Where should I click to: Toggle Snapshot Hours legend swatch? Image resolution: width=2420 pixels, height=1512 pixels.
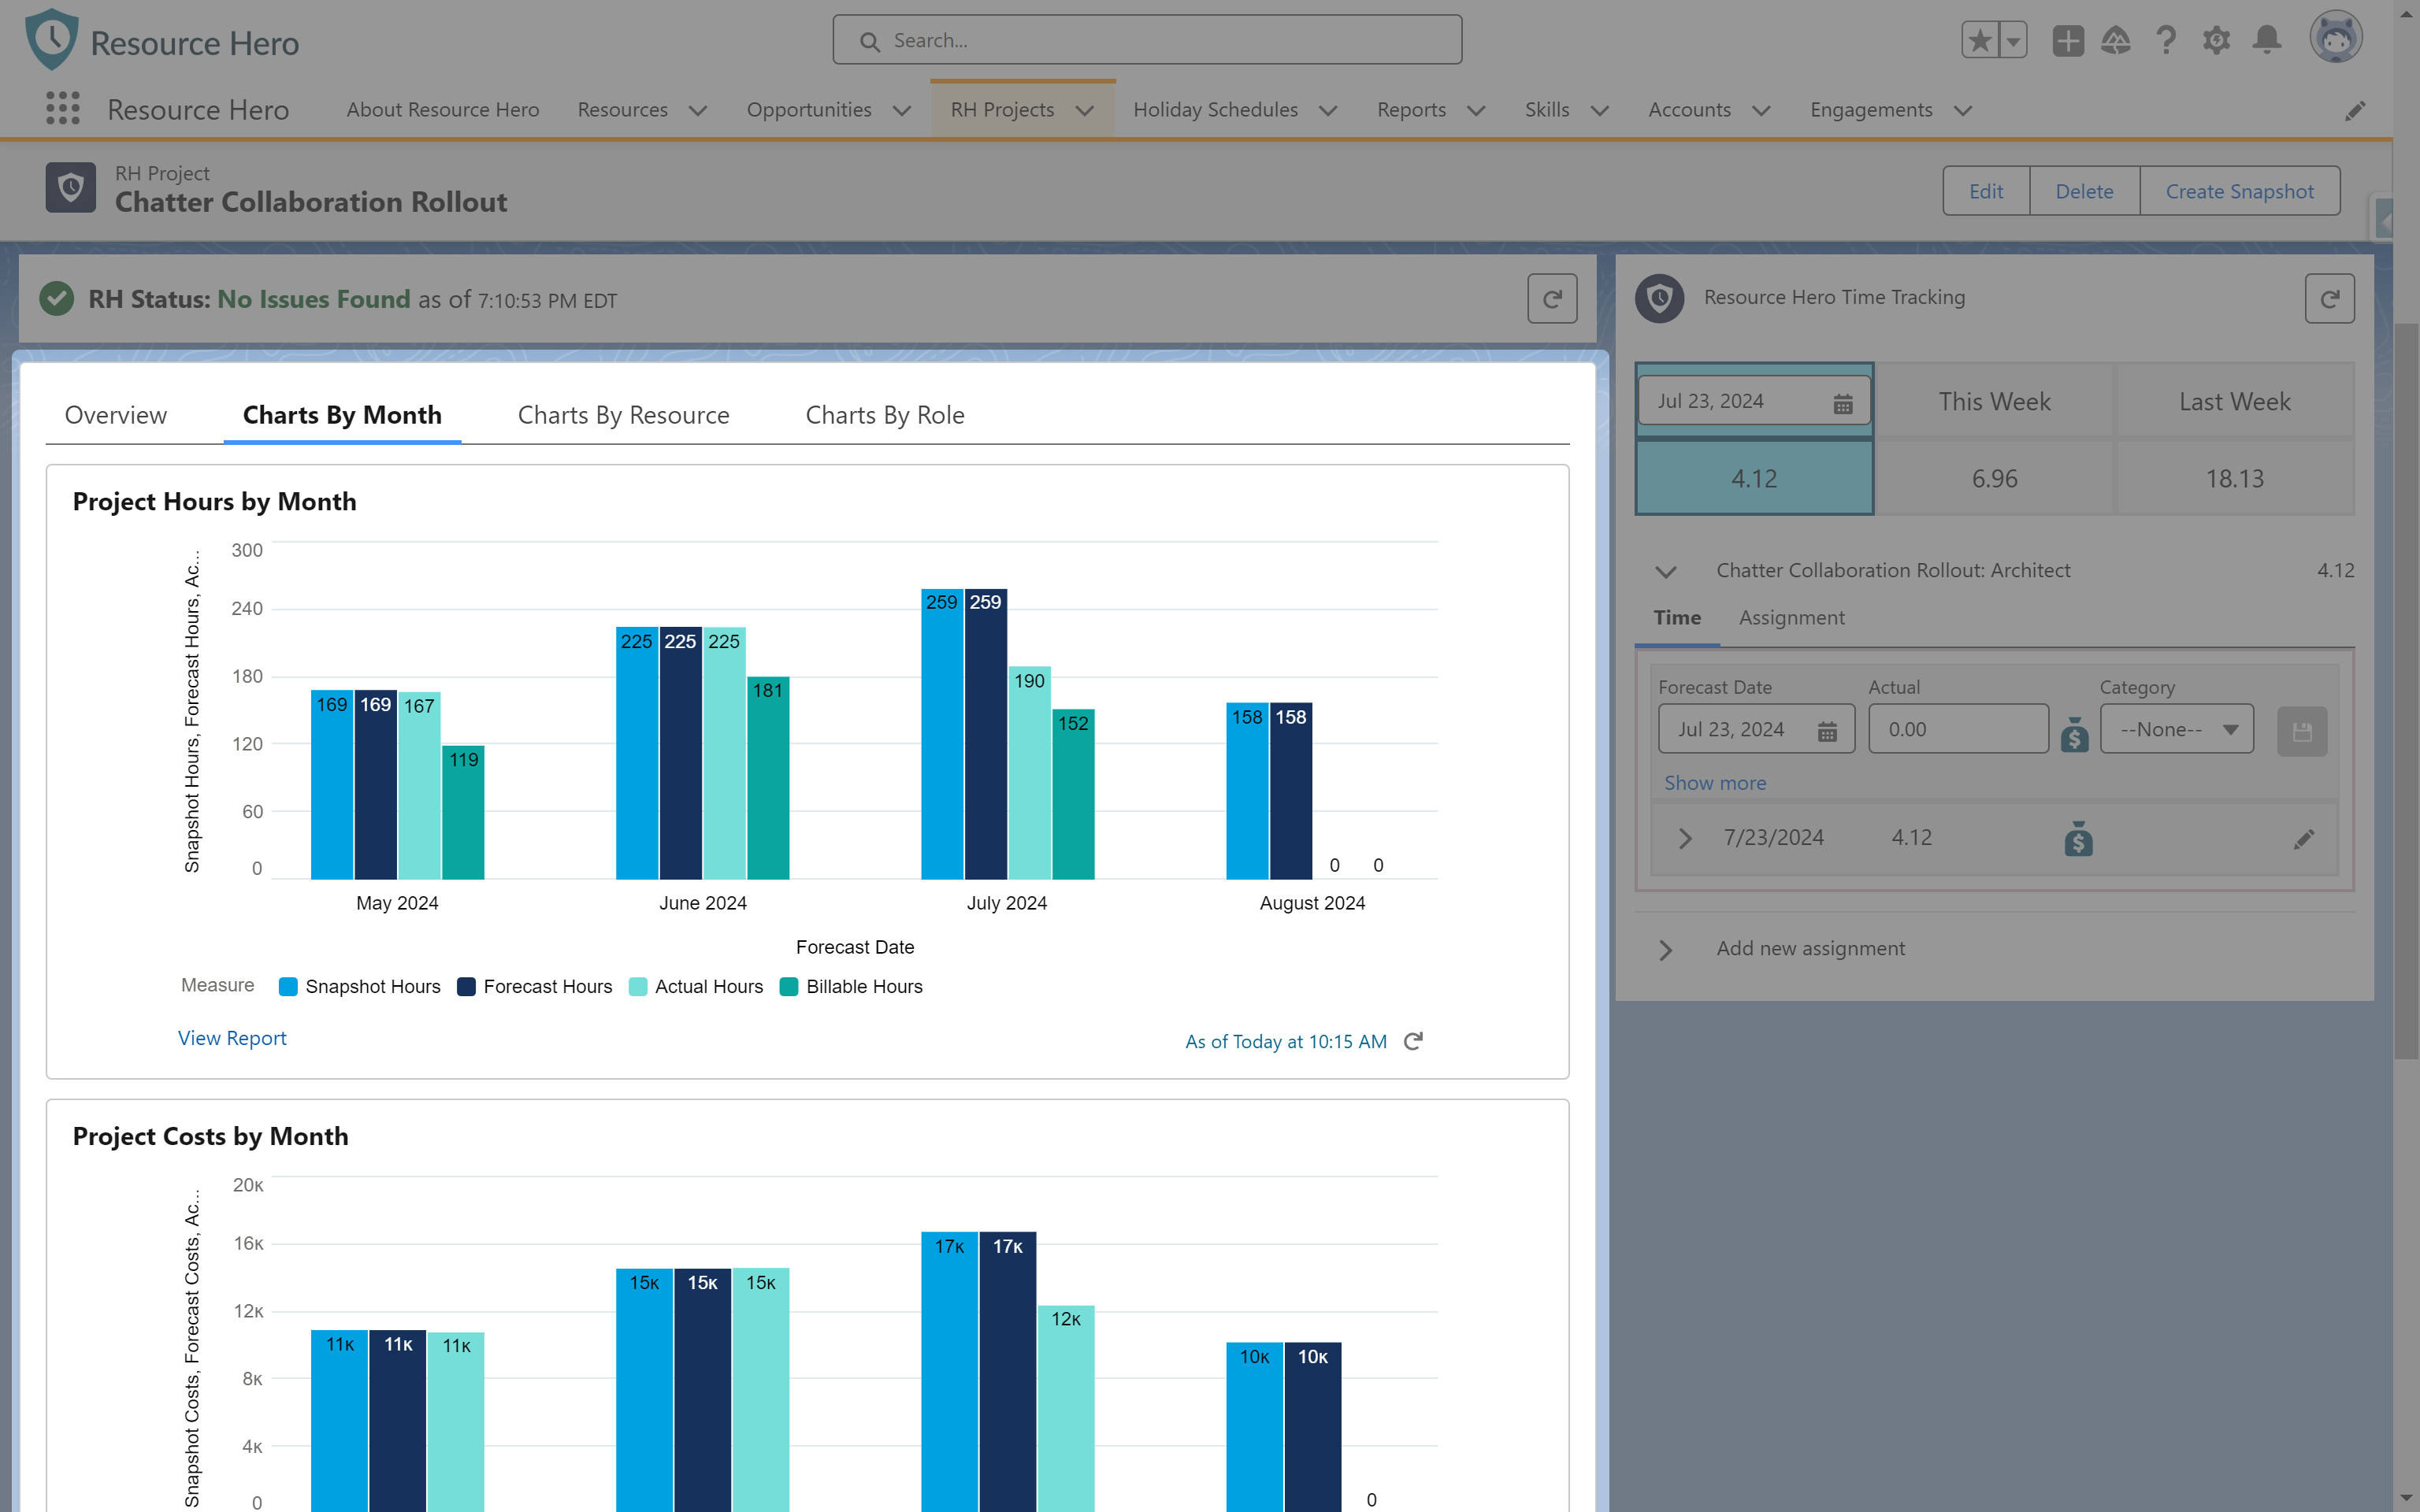288,987
